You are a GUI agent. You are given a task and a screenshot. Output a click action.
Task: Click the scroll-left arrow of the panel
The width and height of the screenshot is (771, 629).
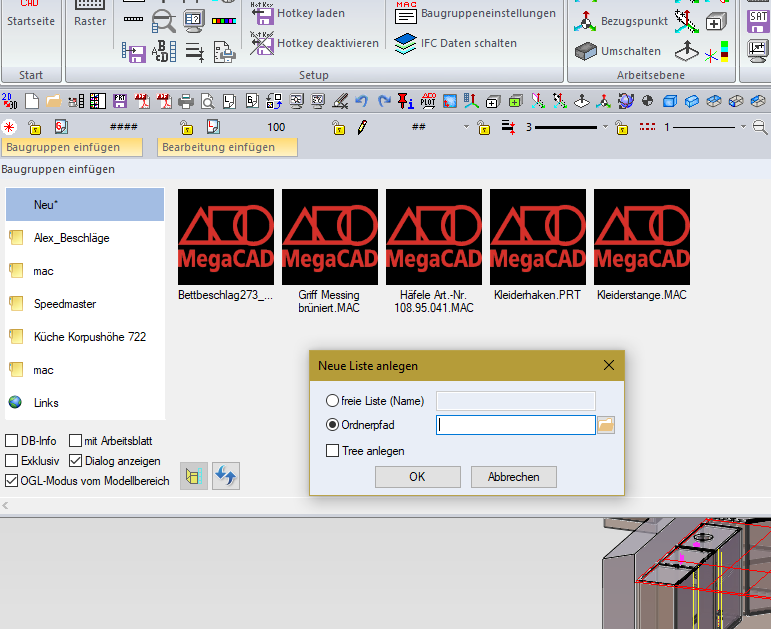pos(5,505)
